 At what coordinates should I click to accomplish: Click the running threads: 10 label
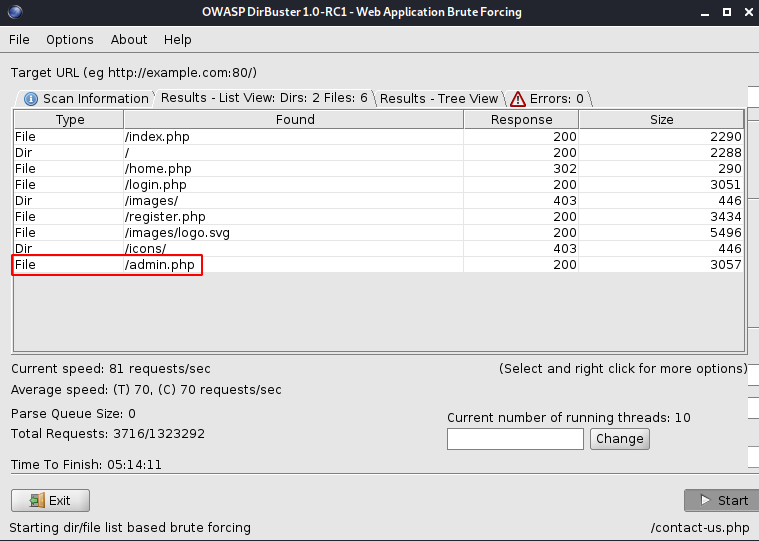point(569,418)
